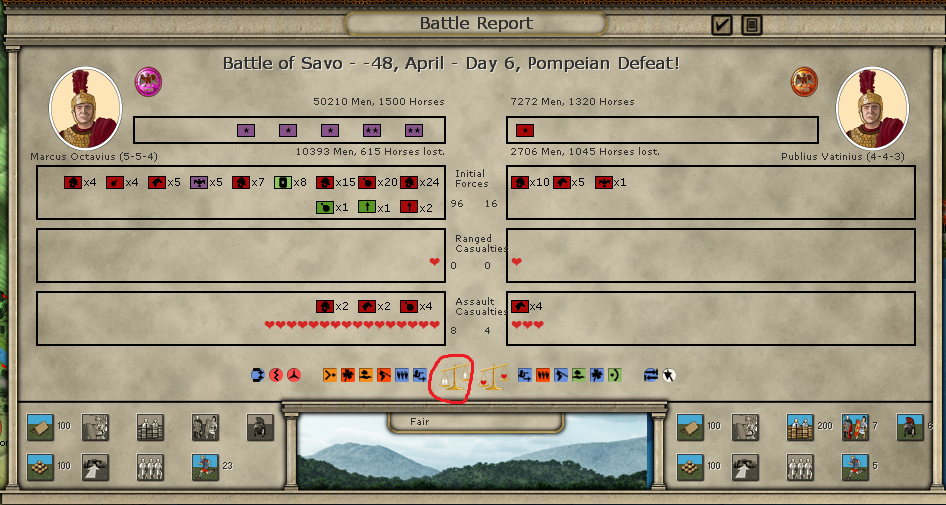Click the red general star icon on right

pyautogui.click(x=525, y=130)
